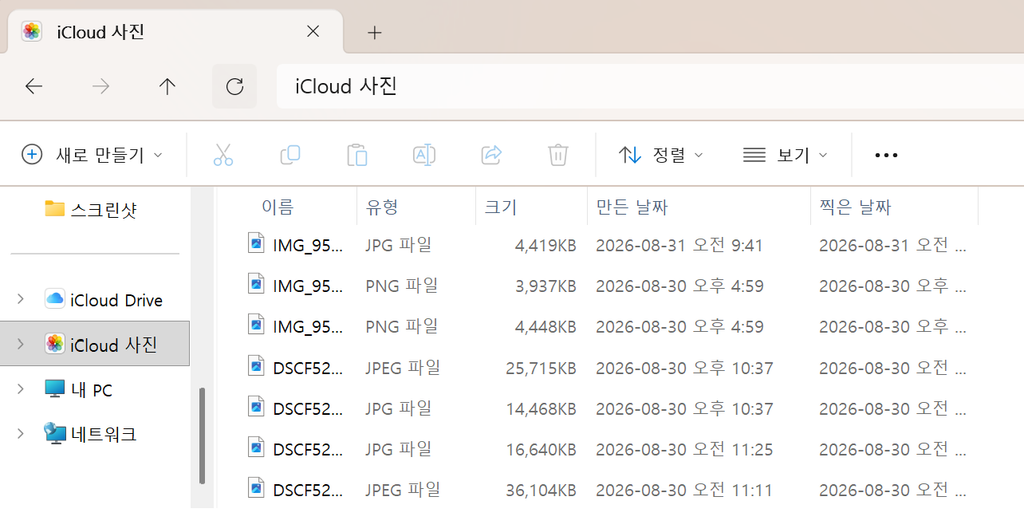Viewport: 1024px width, 509px height.
Task: Click the Copy icon in toolbar
Action: [290, 155]
